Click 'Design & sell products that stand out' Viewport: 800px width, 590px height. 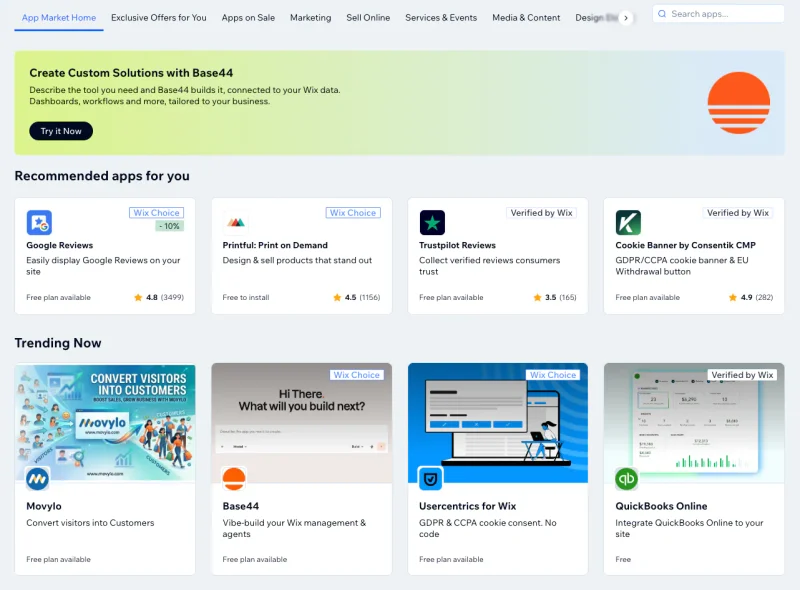(x=297, y=260)
